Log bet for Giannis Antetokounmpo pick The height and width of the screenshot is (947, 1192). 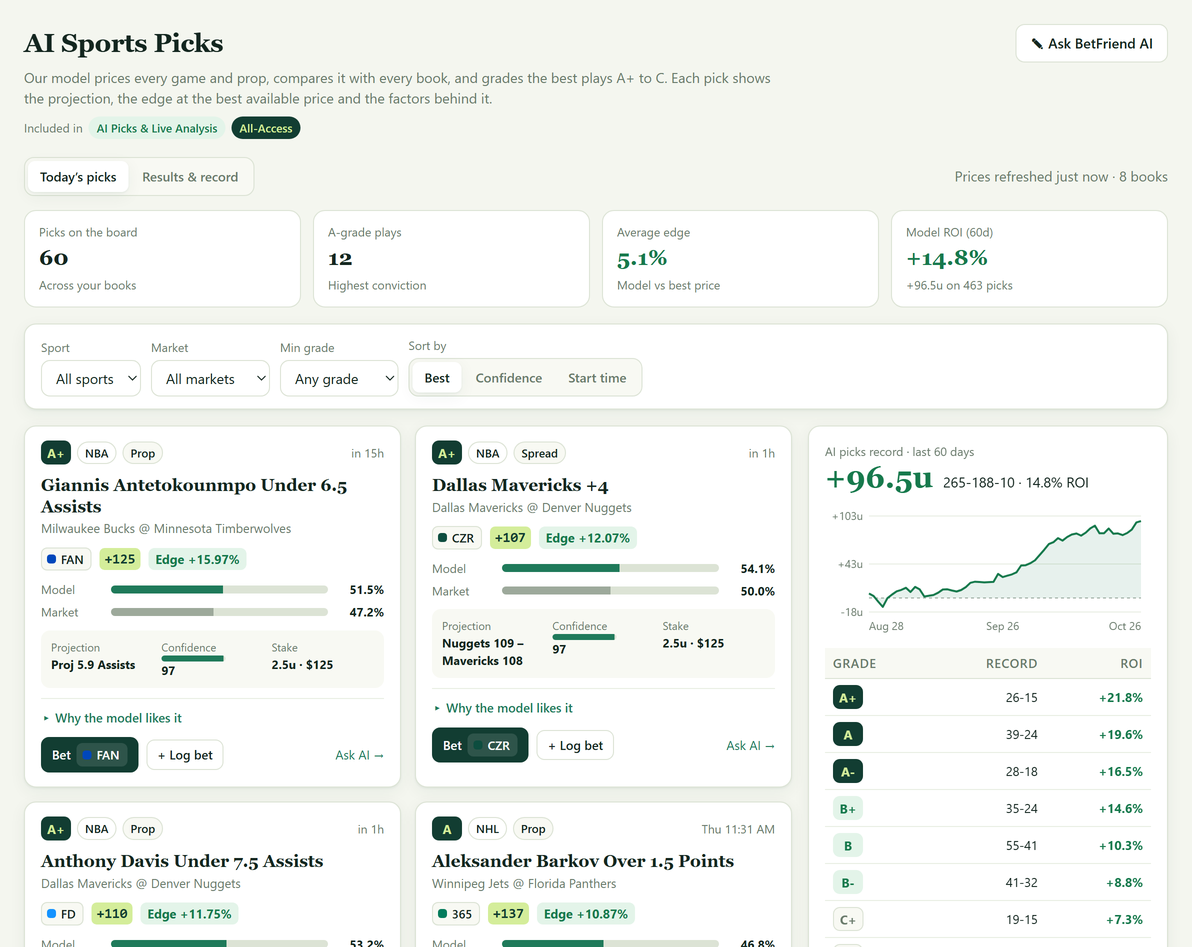pos(185,755)
